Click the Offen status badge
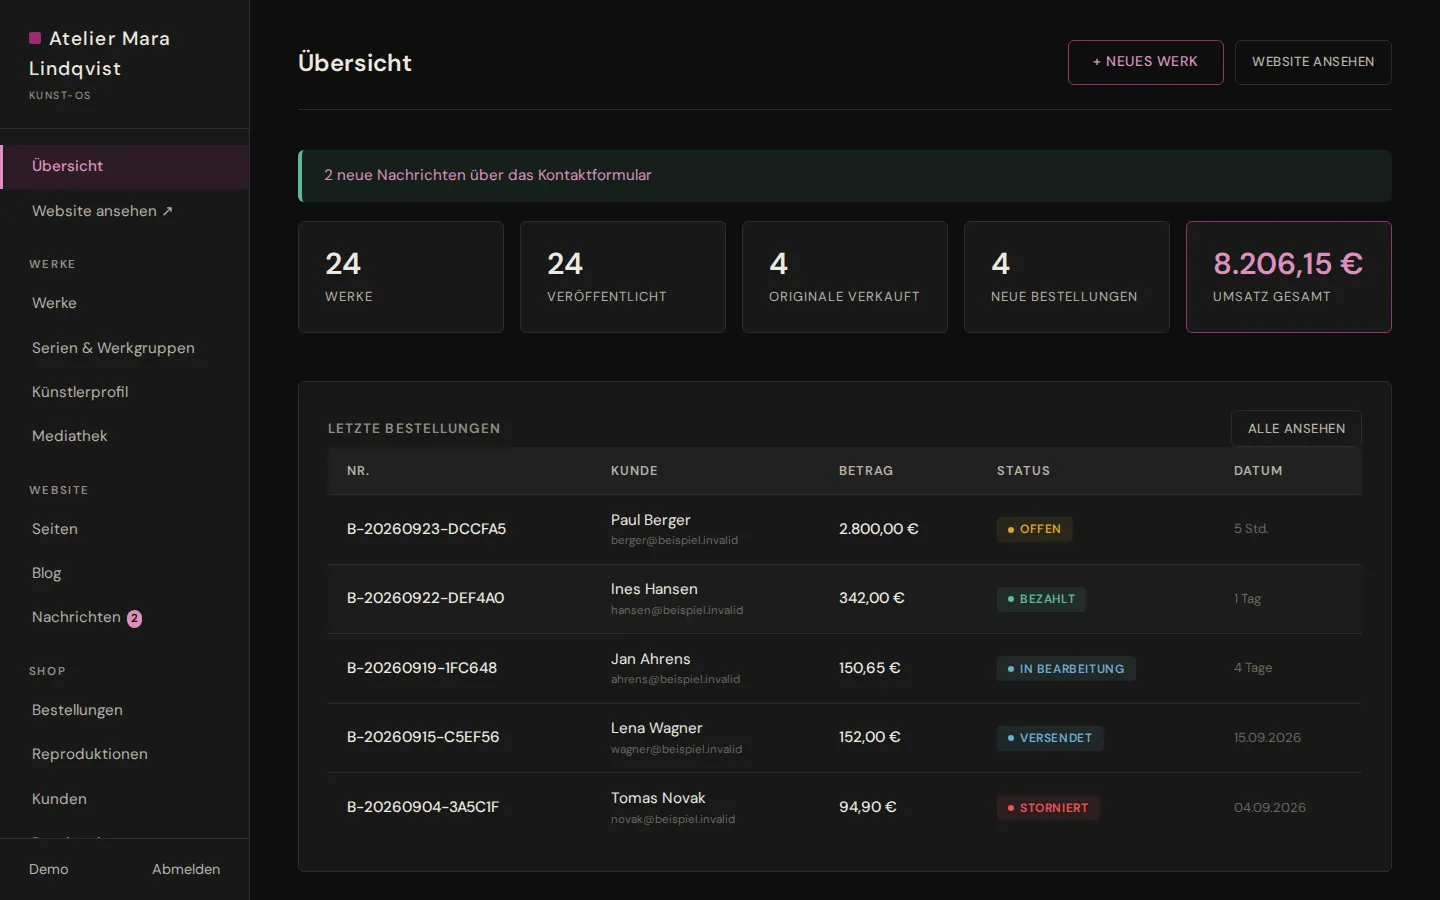 1034,529
